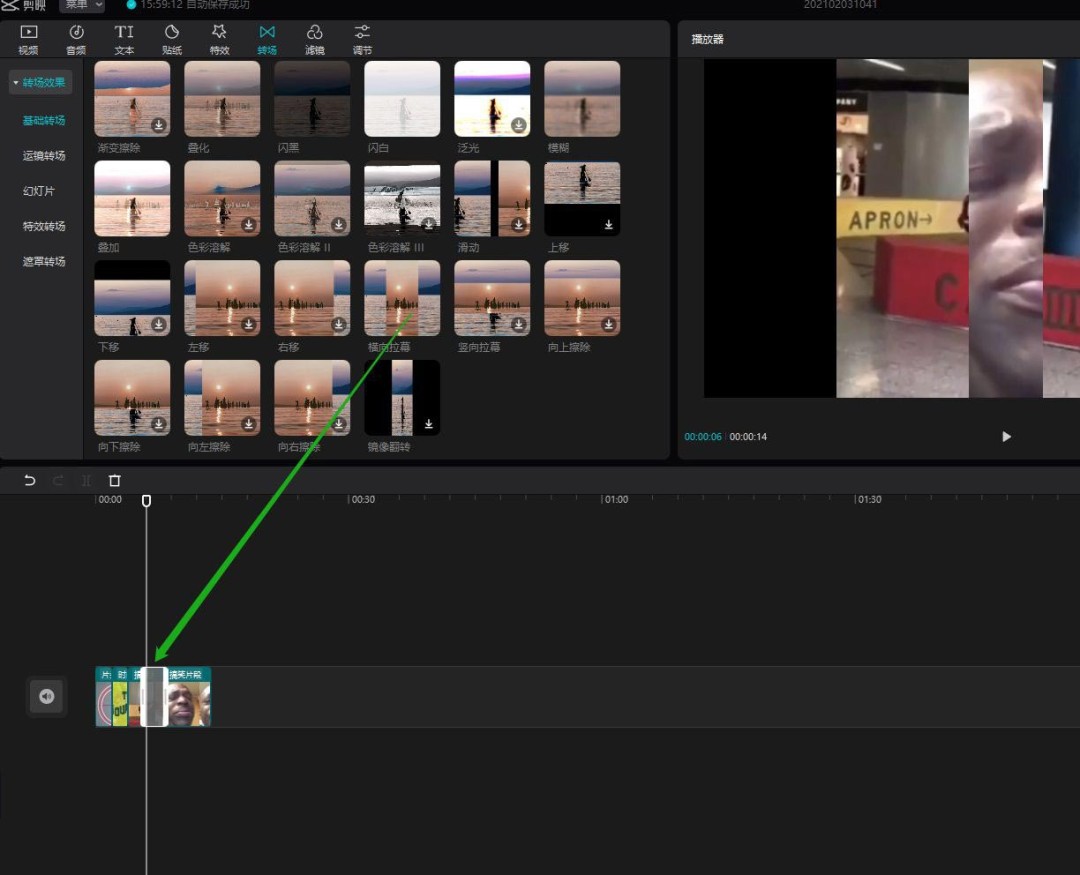Open the 遮罩转场 category
Screen dimensions: 1080x875
44,262
